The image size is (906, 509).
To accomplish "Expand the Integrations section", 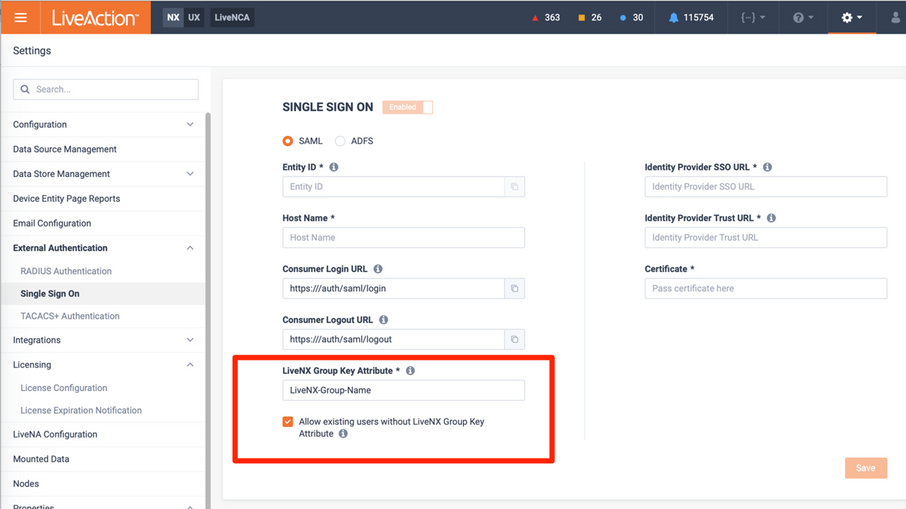I will 190,340.
